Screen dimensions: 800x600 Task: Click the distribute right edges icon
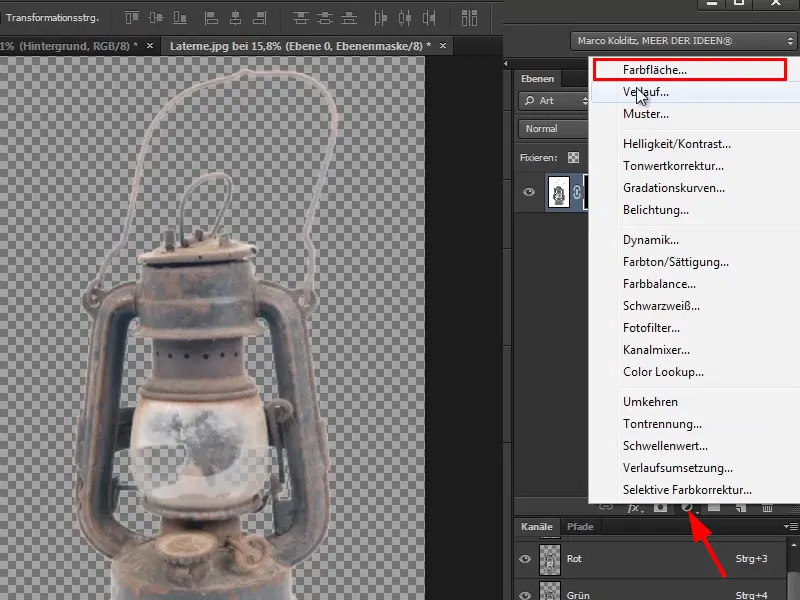pyautogui.click(x=429, y=18)
